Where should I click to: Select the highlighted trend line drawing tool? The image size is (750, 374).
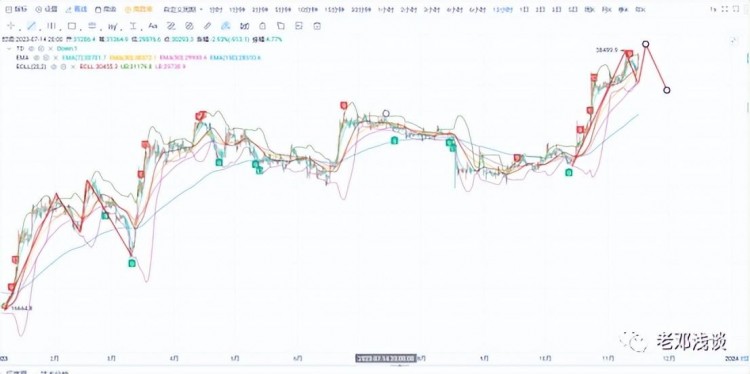[31, 26]
